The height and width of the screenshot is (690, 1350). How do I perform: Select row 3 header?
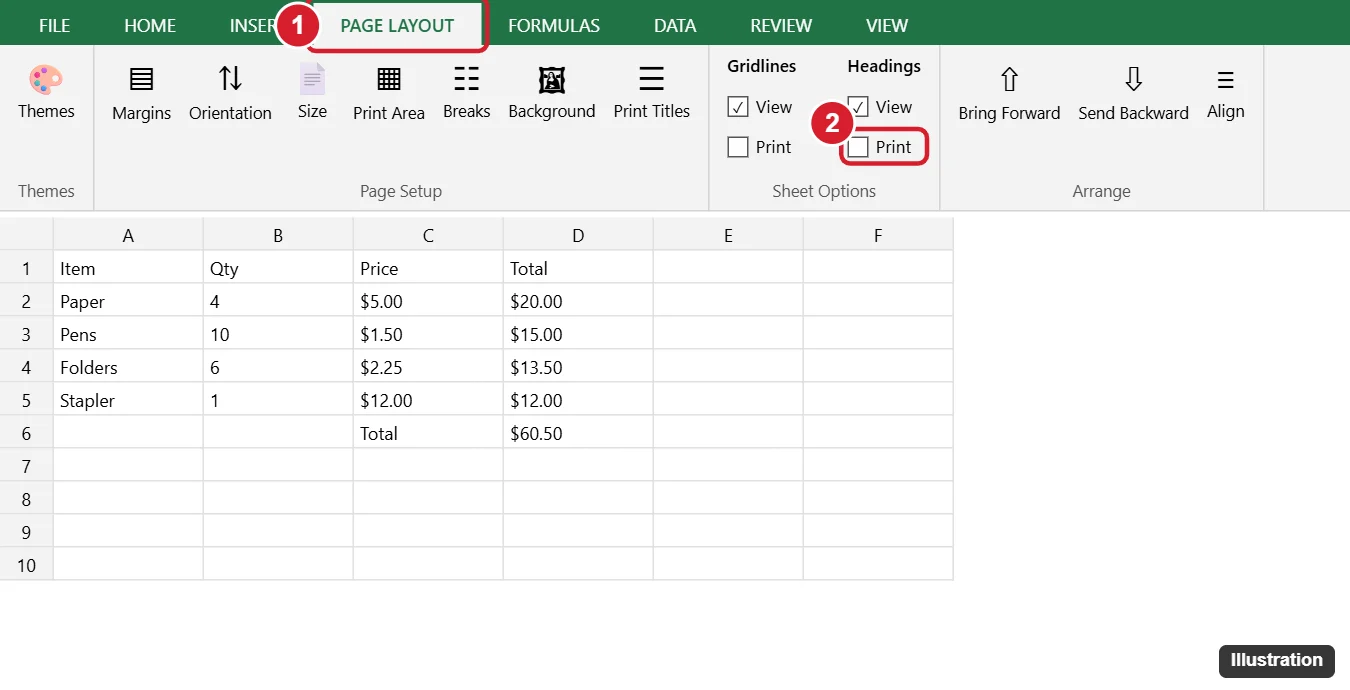pyautogui.click(x=26, y=334)
